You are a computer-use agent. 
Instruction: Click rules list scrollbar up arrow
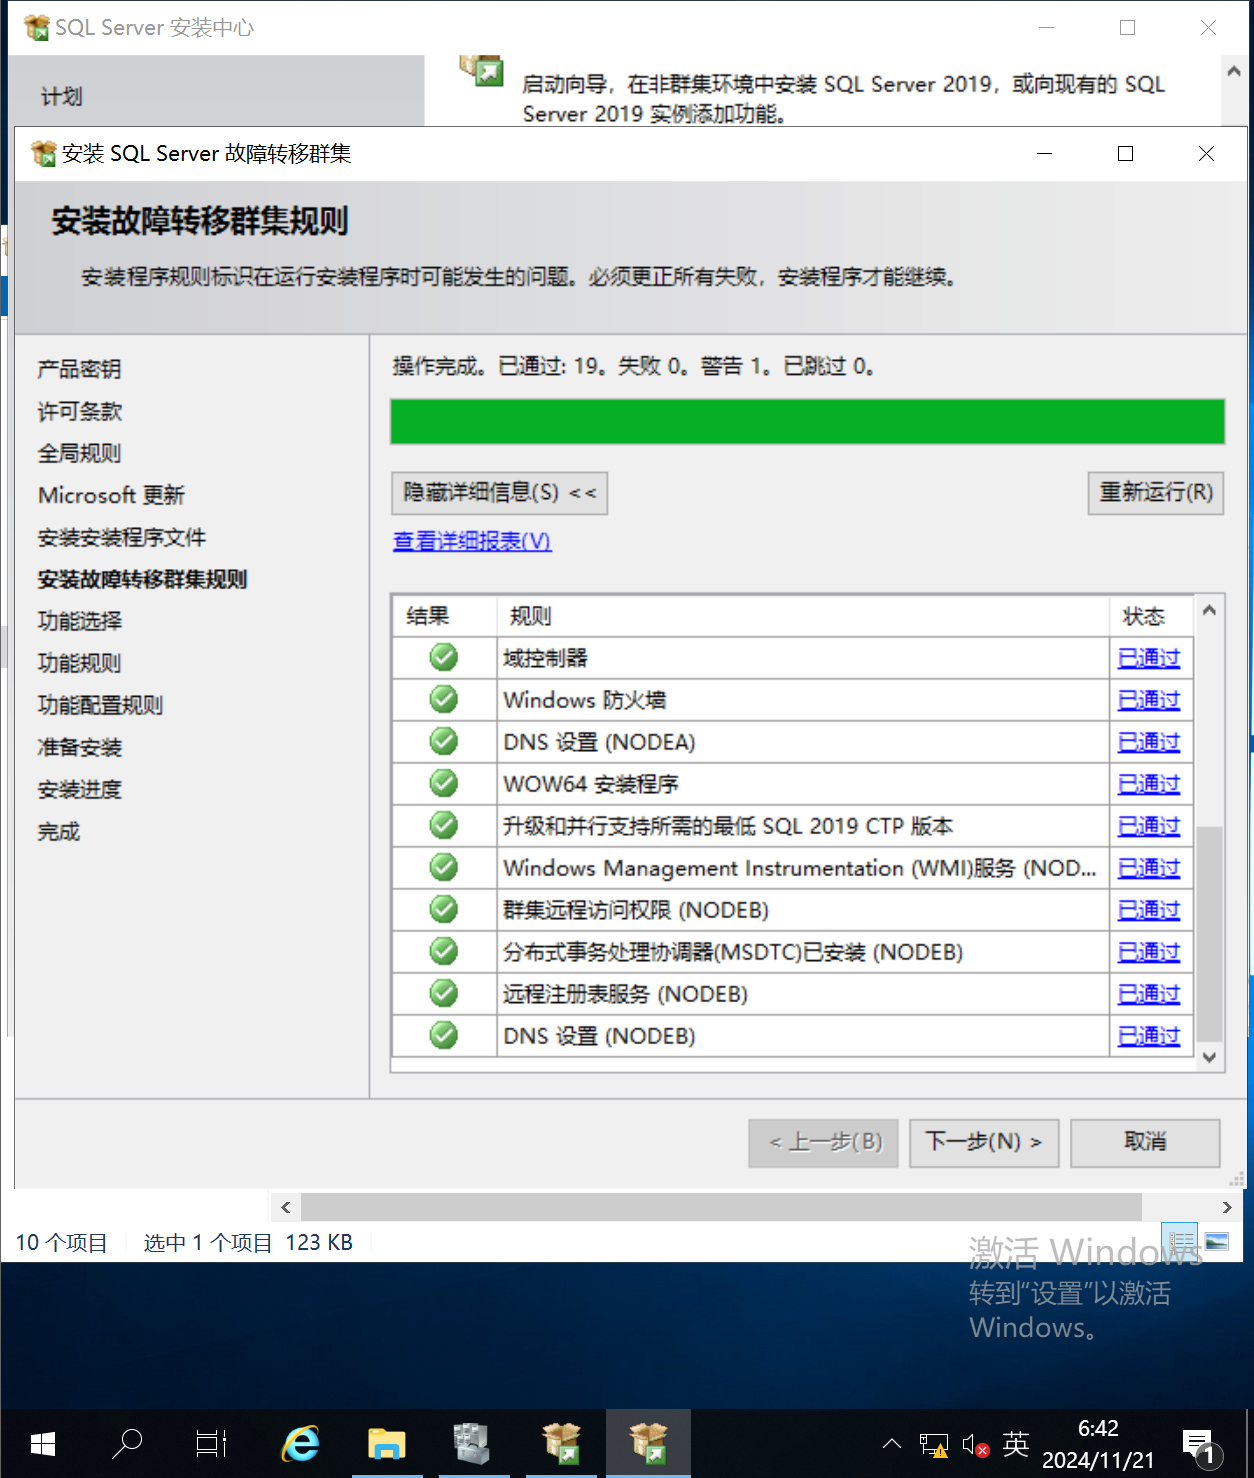tap(1209, 610)
